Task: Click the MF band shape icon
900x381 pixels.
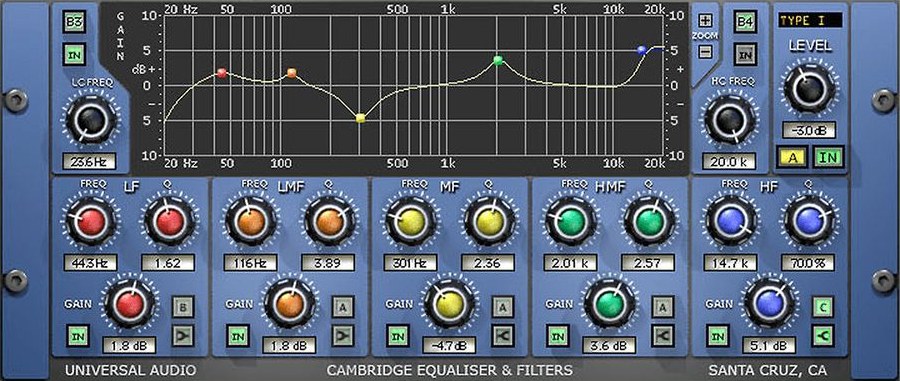Action: coord(503,336)
